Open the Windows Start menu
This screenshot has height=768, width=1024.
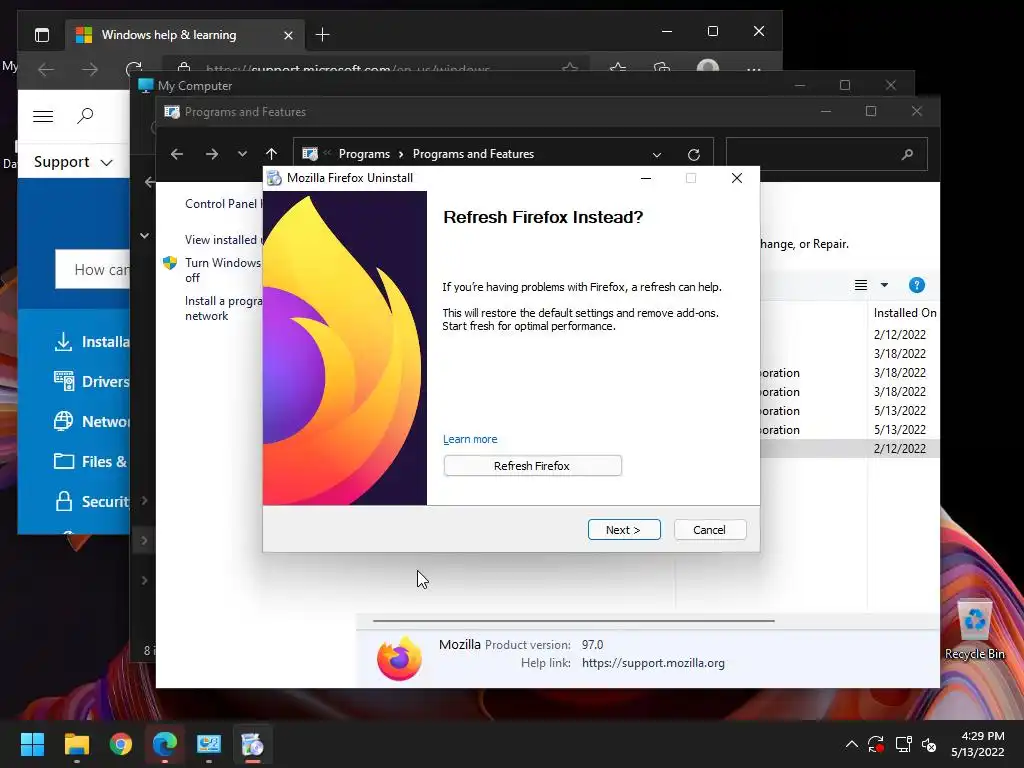click(x=32, y=744)
